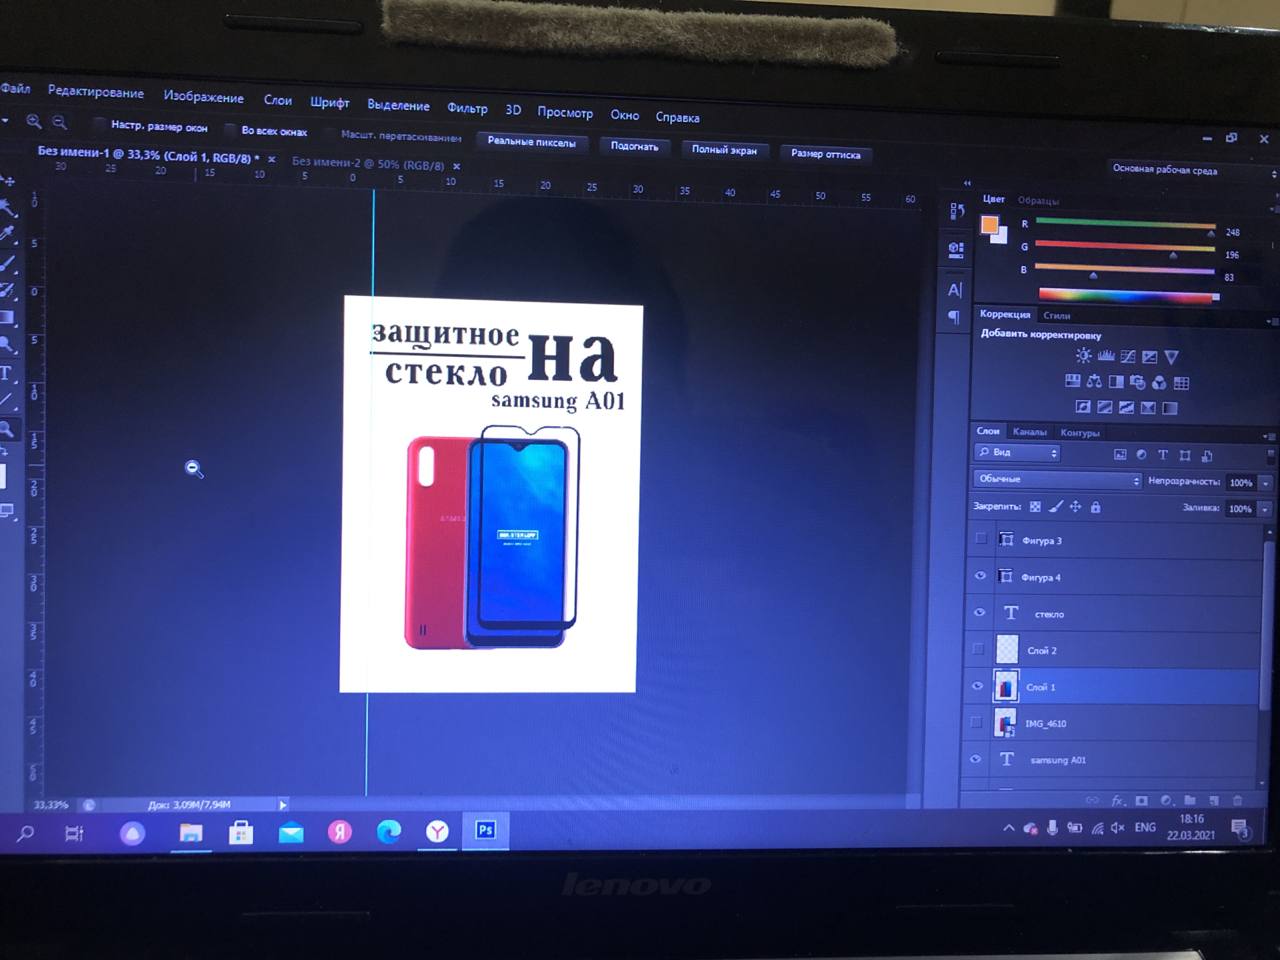The image size is (1280, 960).
Task: Select the zoom out magnifier in options bar
Action: [60, 122]
